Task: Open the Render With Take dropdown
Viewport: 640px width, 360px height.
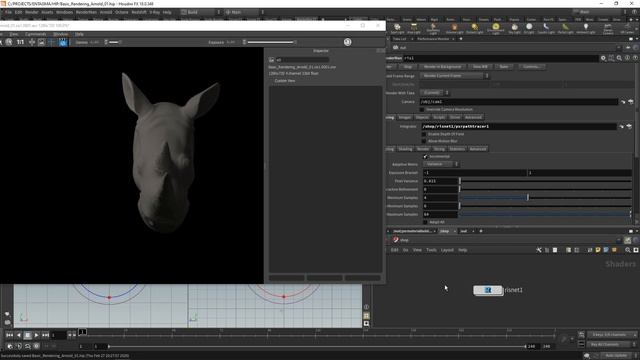Action: pos(434,93)
